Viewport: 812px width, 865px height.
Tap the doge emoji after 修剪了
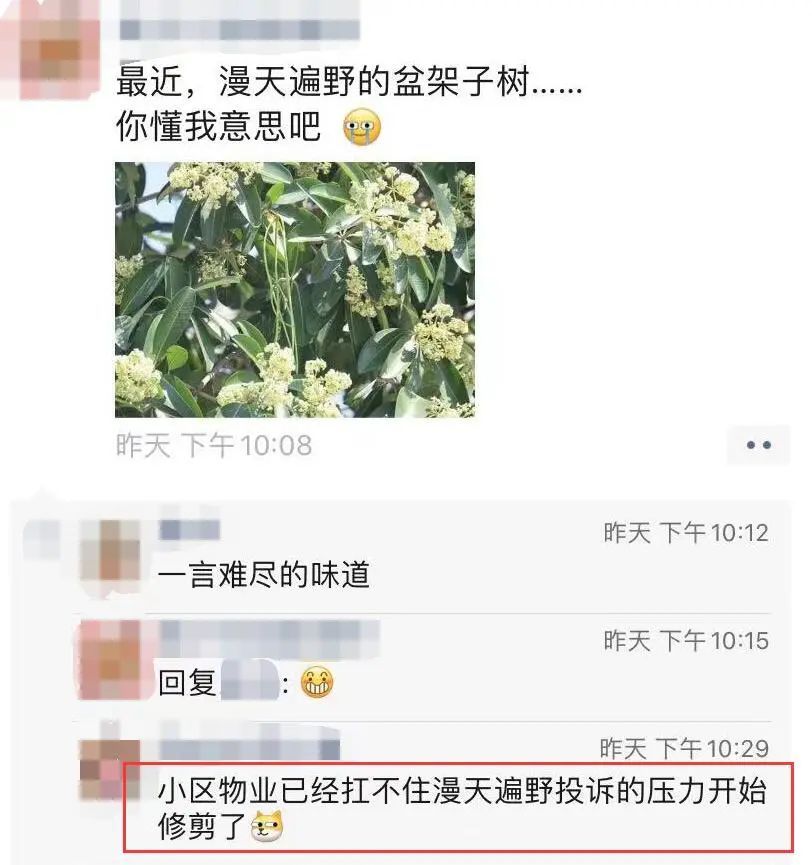pyautogui.click(x=268, y=826)
